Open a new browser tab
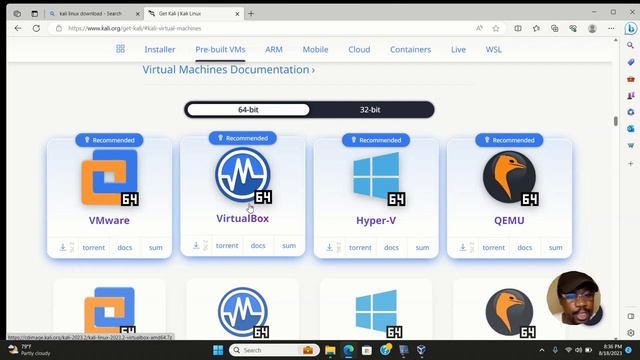This screenshot has width=640, height=360. tap(251, 13)
